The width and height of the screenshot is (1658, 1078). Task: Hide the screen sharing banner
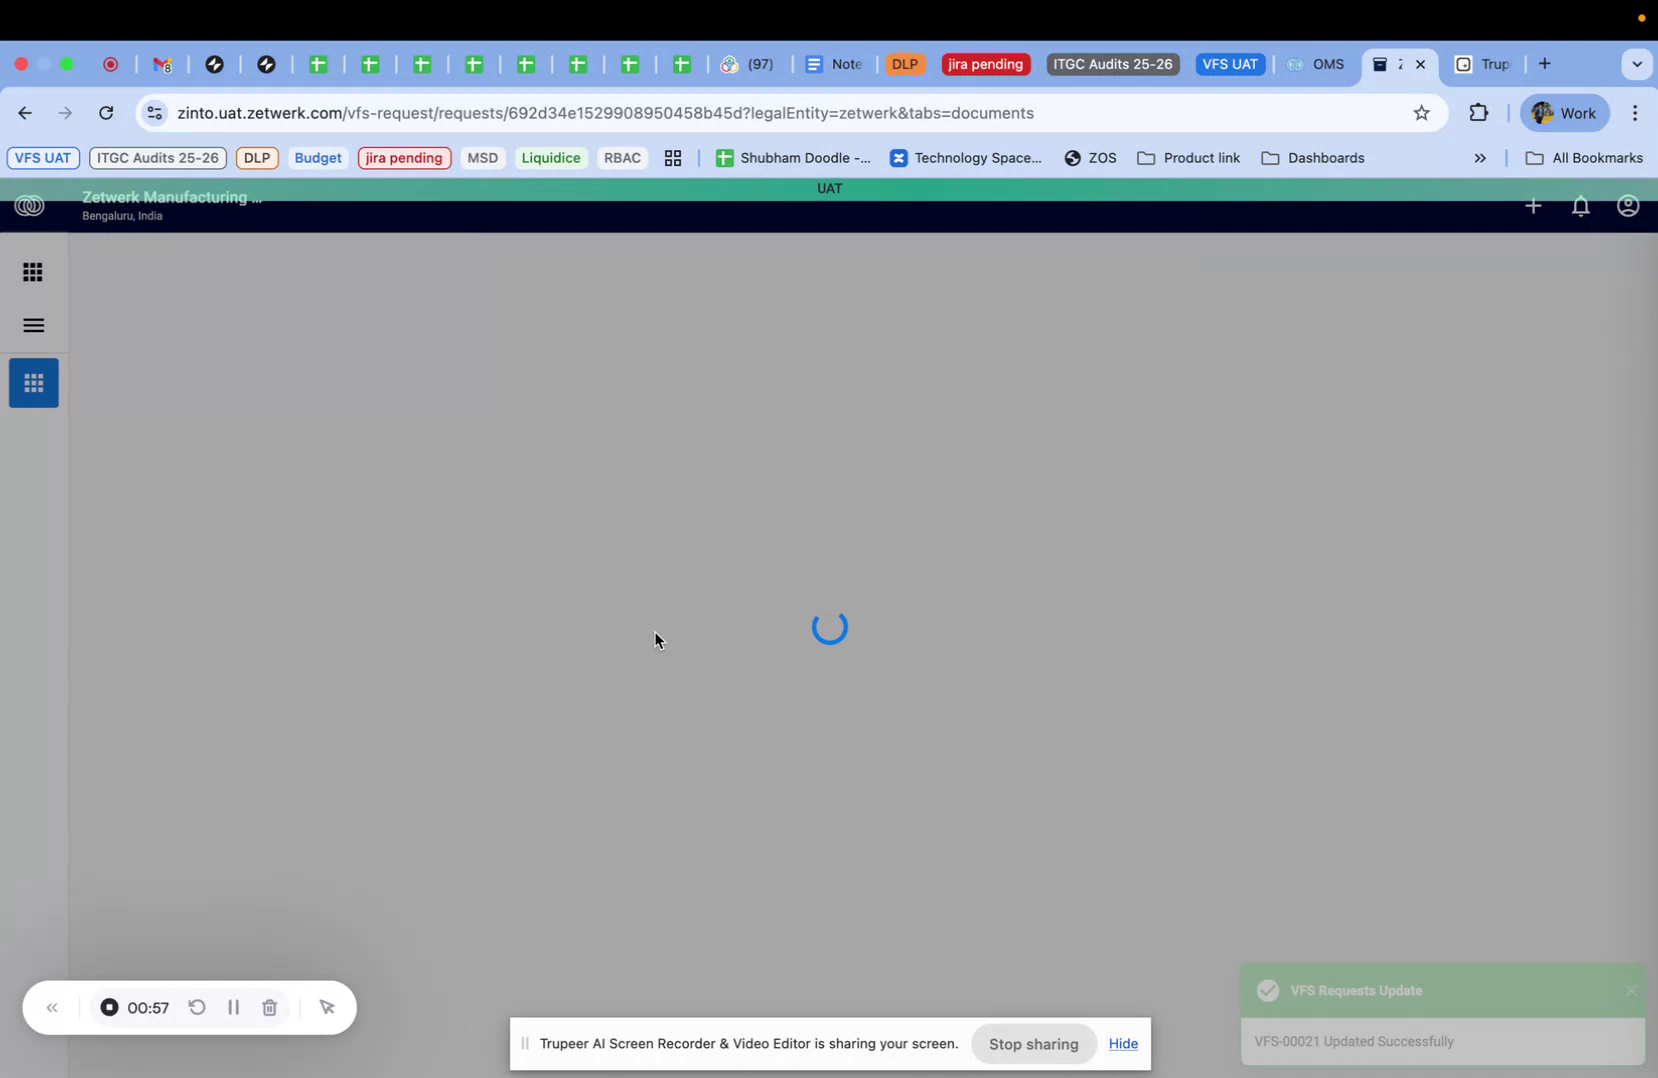click(1122, 1043)
